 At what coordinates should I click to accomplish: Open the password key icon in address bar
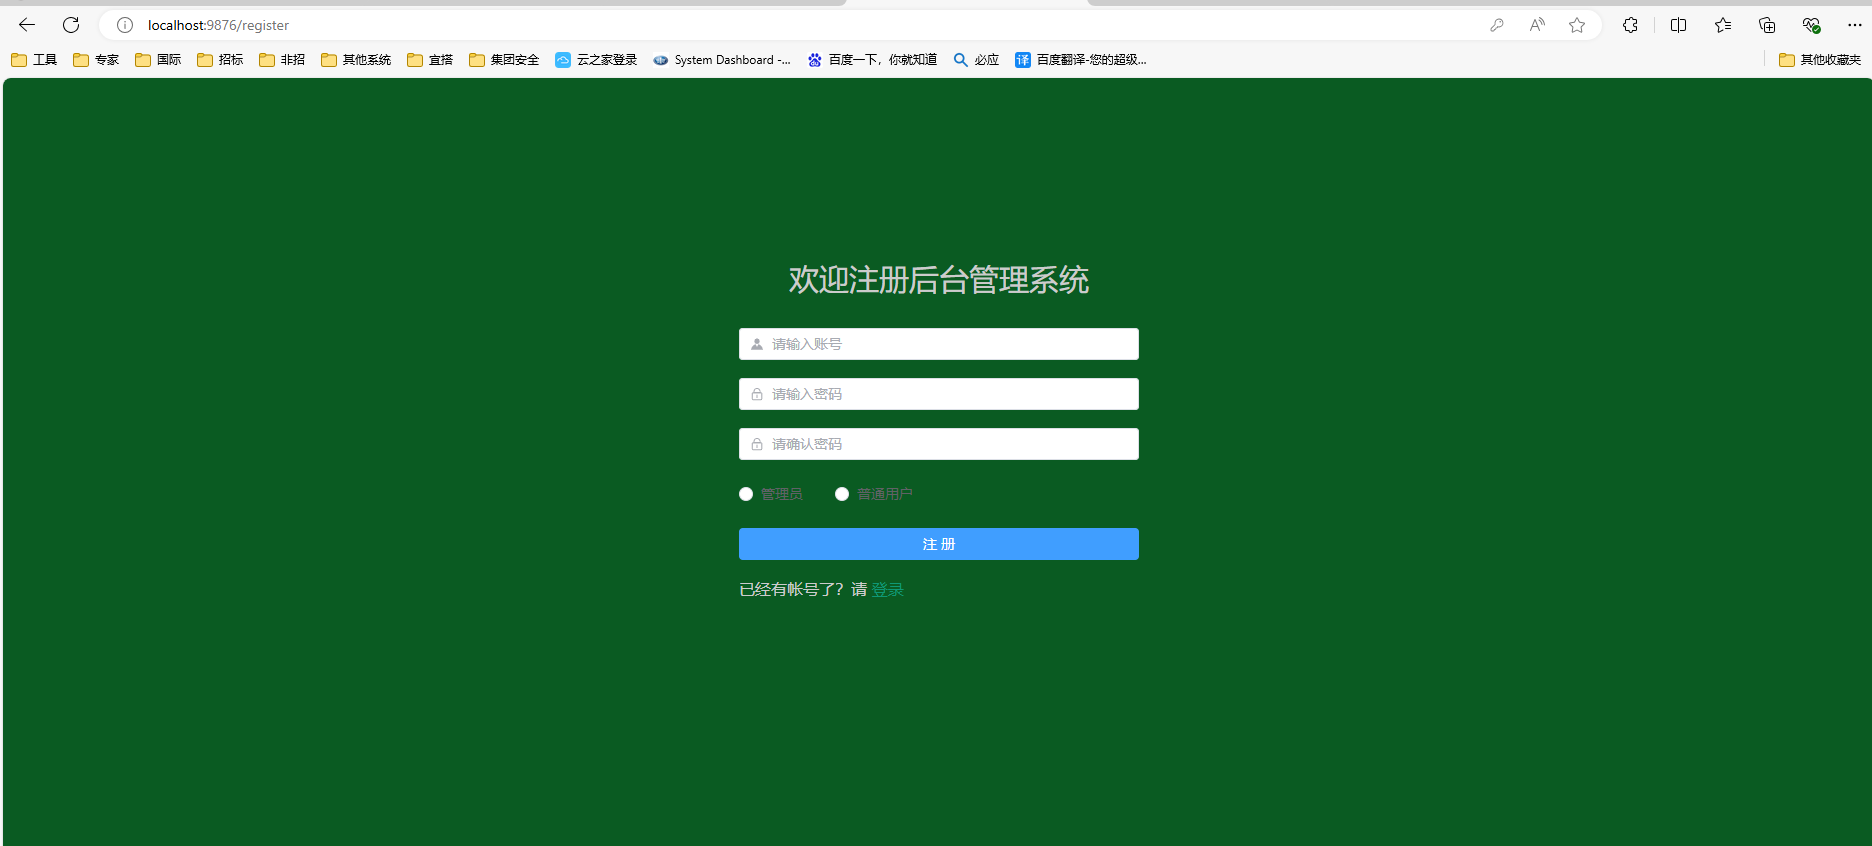coord(1497,25)
